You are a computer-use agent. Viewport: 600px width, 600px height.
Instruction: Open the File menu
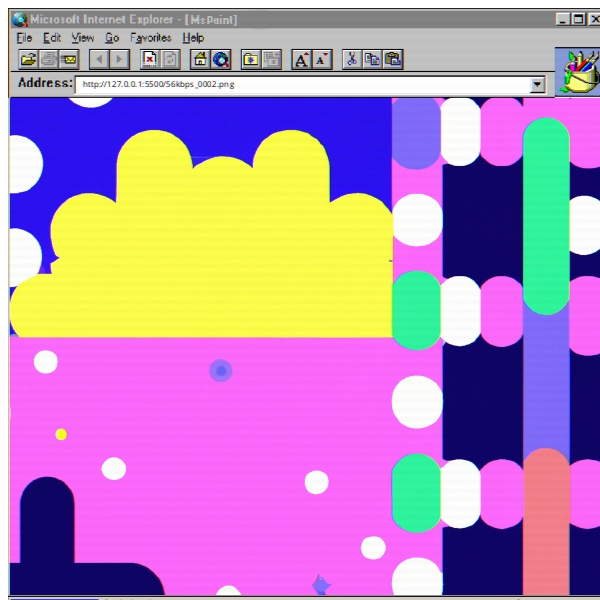(x=24, y=38)
